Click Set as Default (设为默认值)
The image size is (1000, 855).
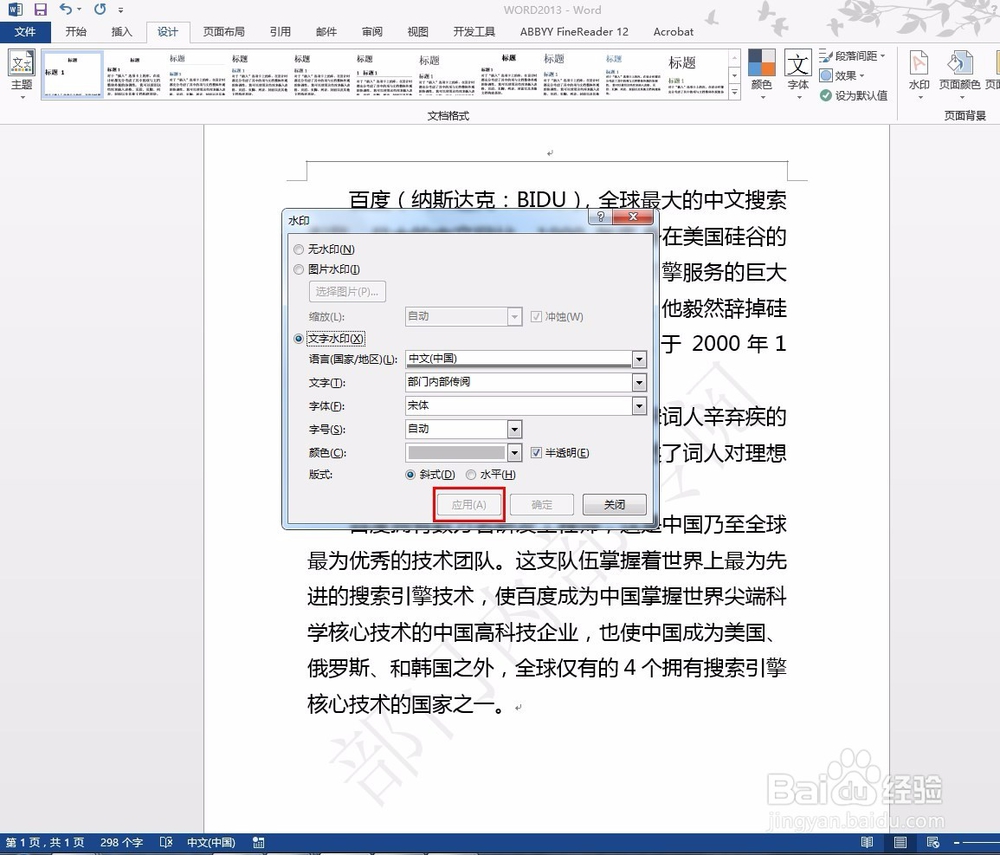[x=853, y=95]
